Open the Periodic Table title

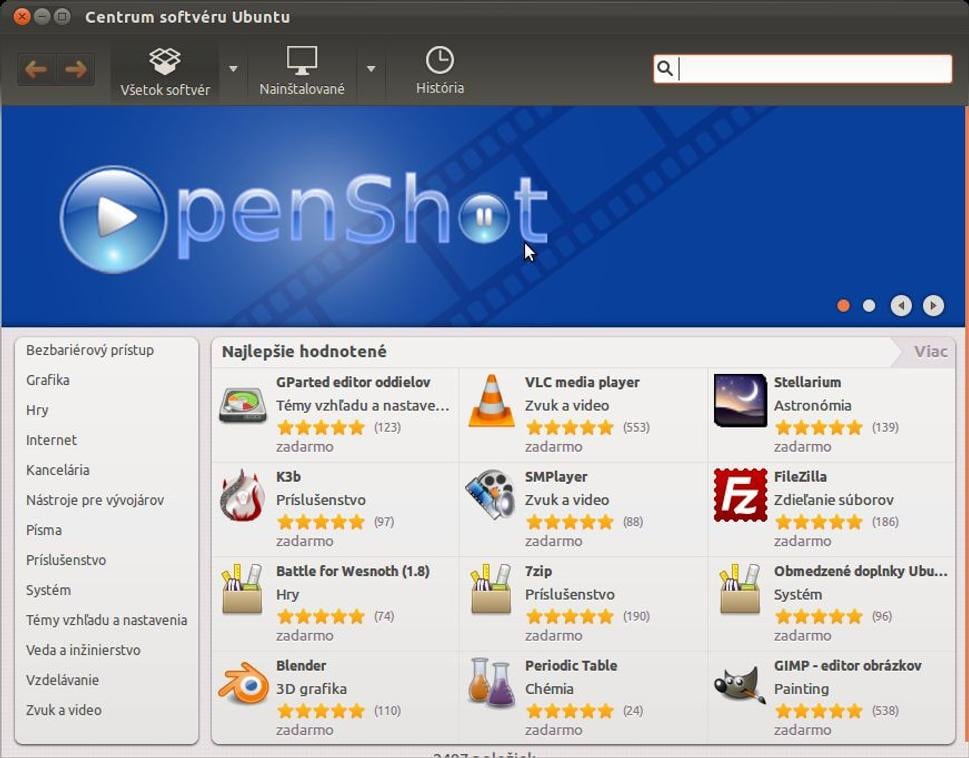point(571,666)
